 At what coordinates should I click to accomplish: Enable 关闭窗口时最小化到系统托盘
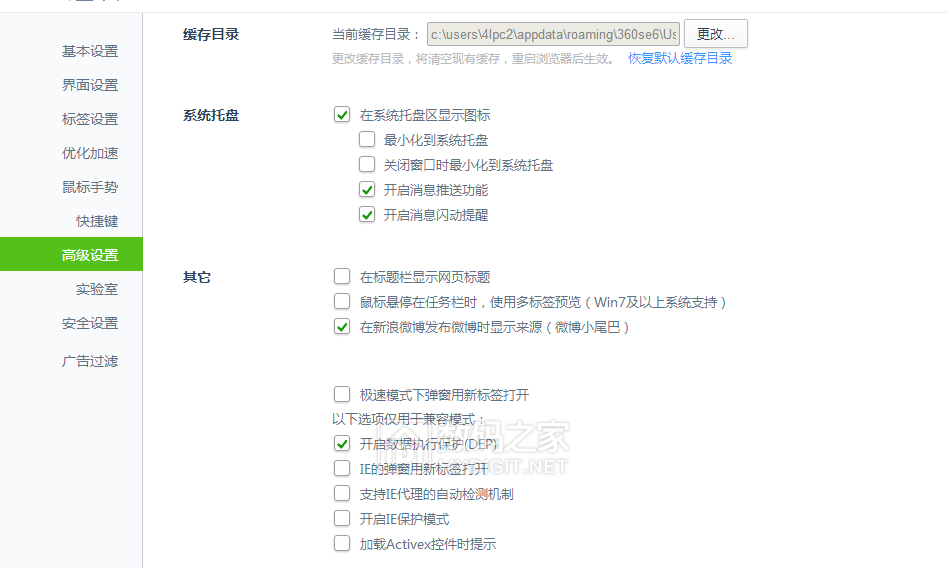(367, 164)
